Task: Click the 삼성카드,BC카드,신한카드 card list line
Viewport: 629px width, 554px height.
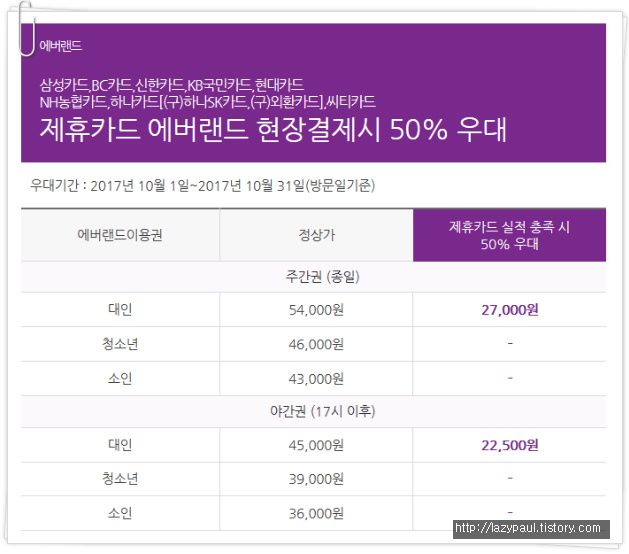Action: pyautogui.click(x=172, y=85)
